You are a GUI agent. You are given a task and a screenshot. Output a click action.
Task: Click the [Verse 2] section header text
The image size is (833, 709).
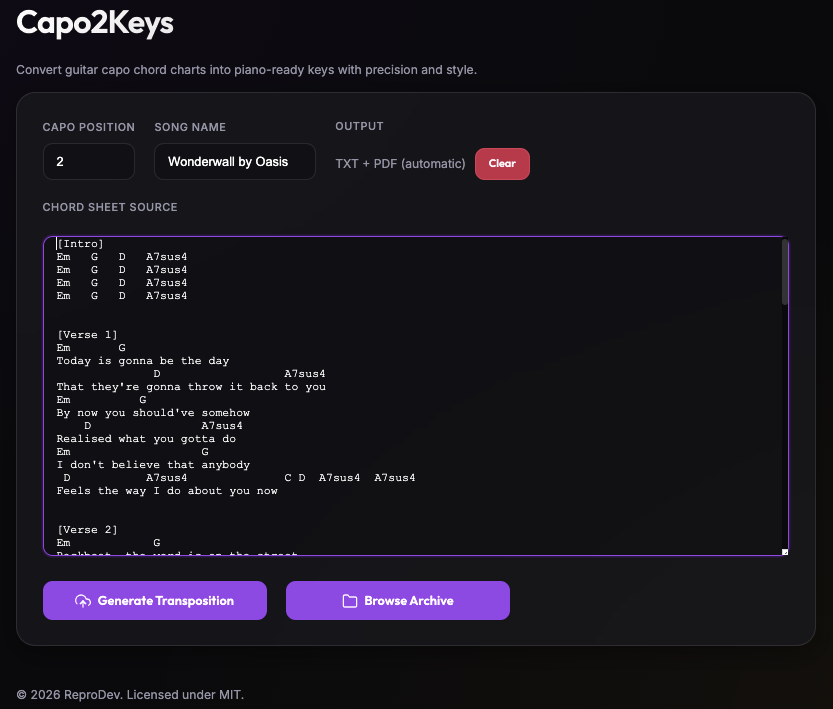pyautogui.click(x=87, y=530)
